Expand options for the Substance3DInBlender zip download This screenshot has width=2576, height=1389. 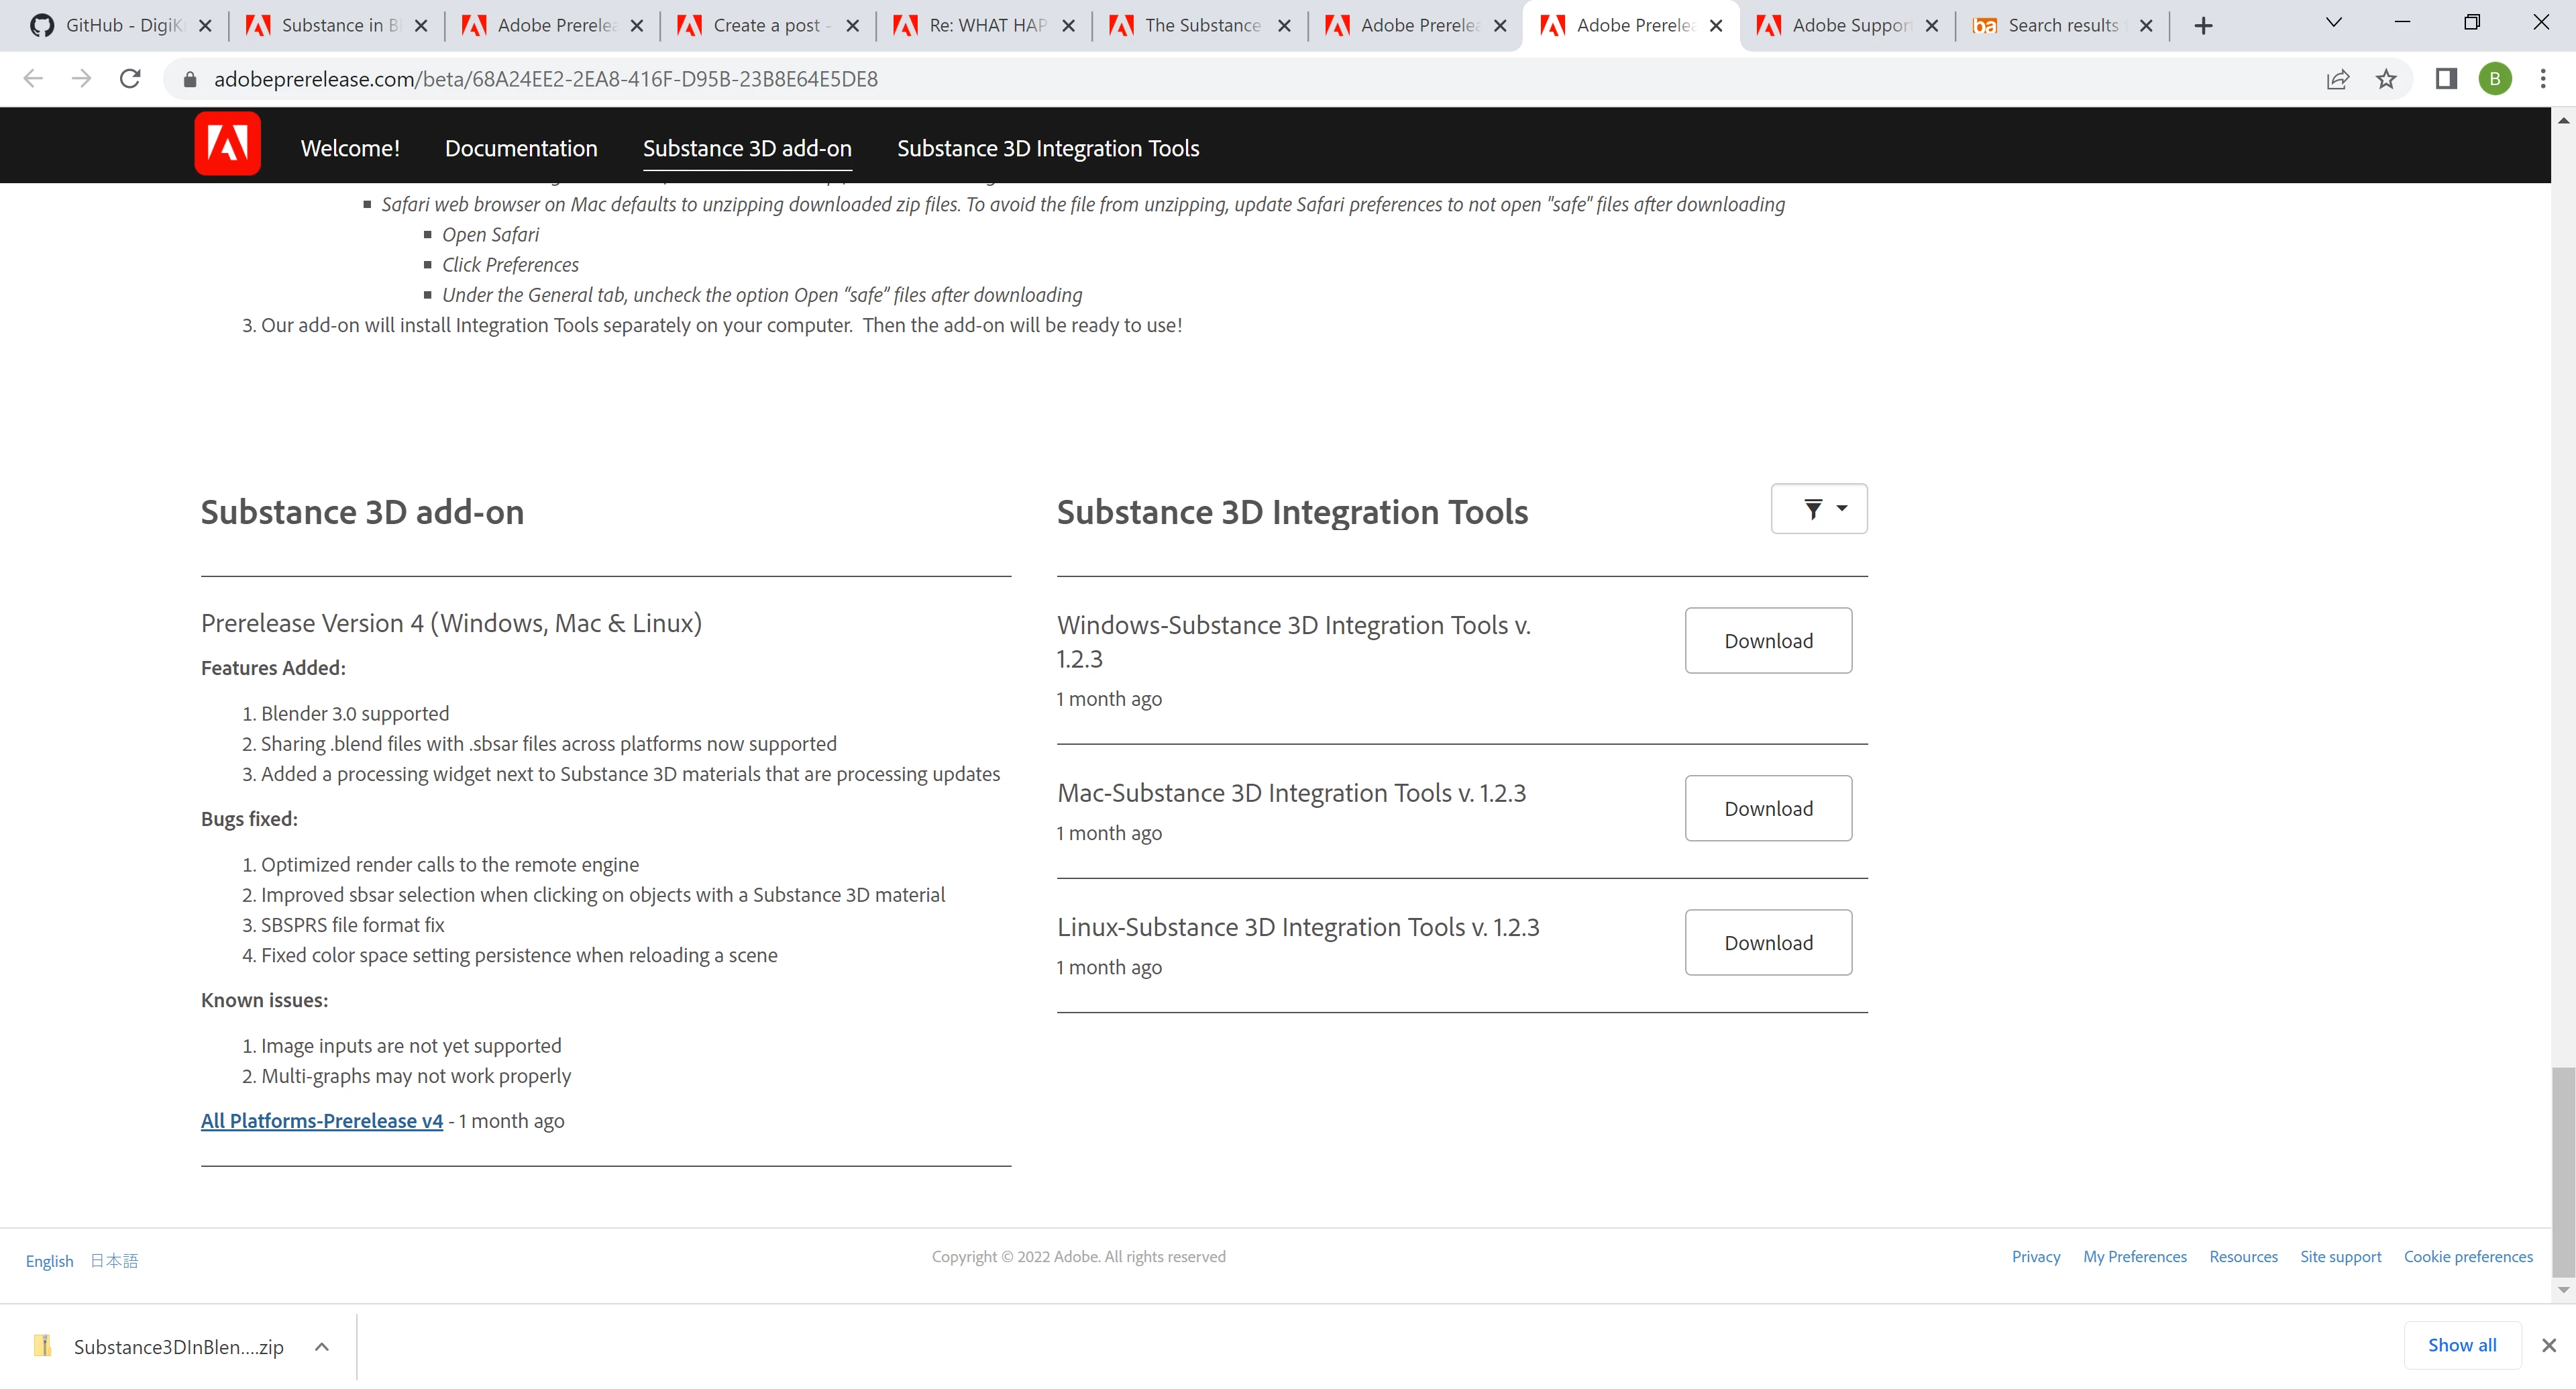point(322,1347)
